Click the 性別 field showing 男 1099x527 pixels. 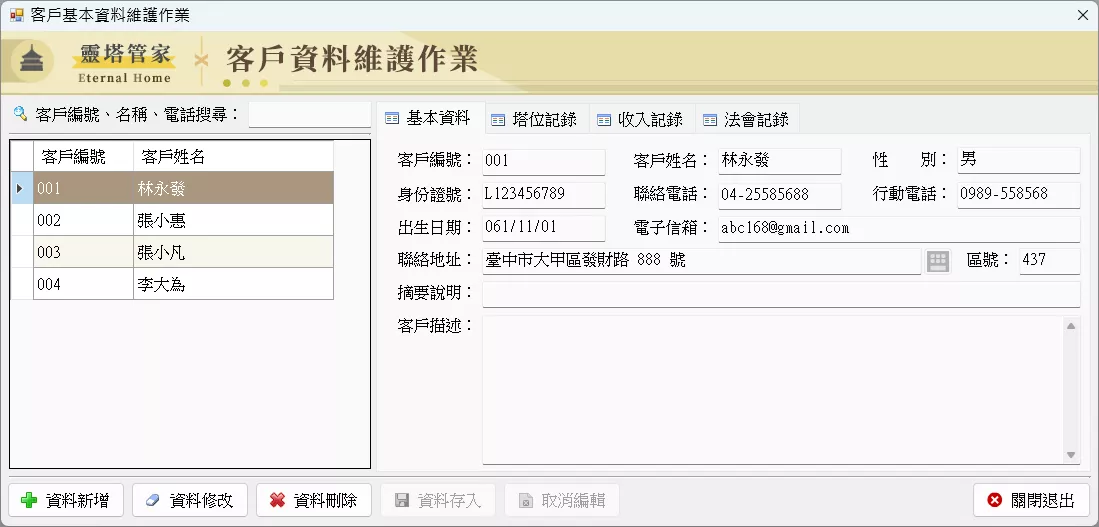[1018, 160]
